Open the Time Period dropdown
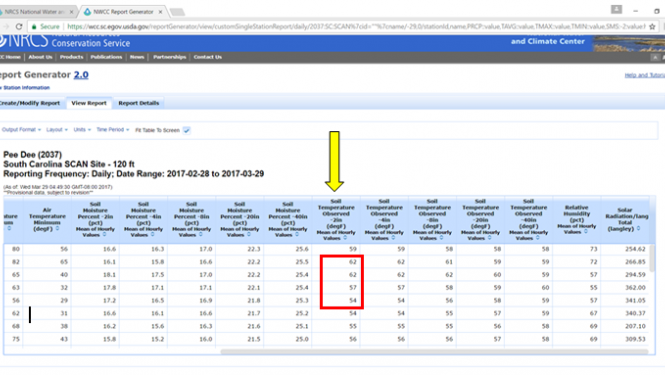The width and height of the screenshot is (665, 375). click(x=112, y=130)
